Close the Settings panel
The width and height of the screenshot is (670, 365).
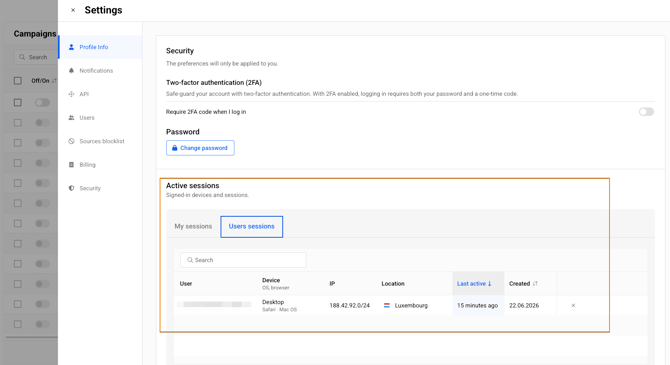tap(73, 10)
